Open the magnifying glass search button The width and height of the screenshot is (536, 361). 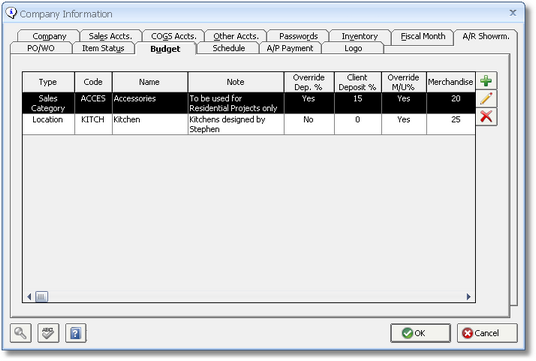(21, 333)
